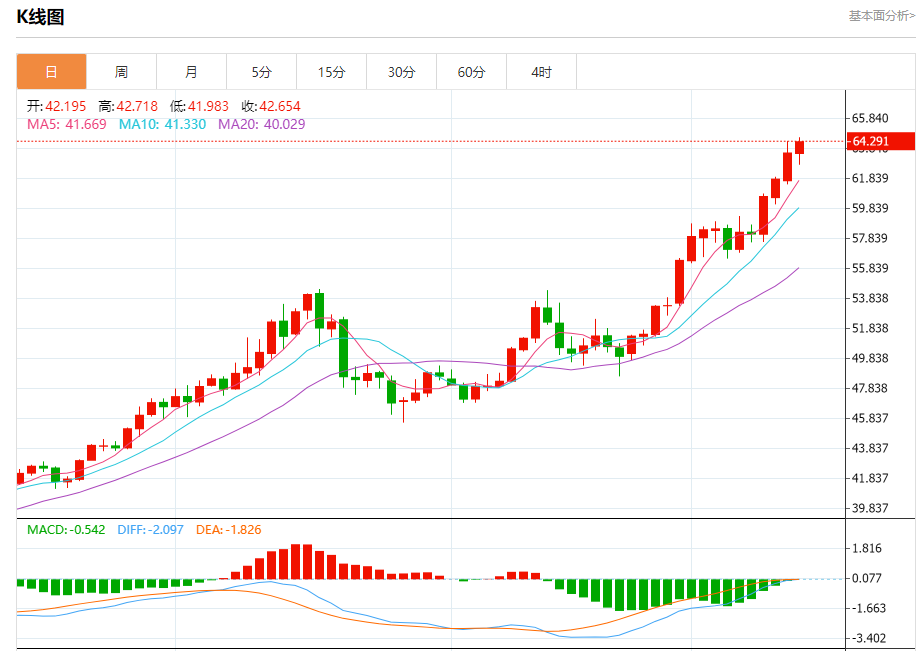Switch to the 5分 interval tab
Image resolution: width=923 pixels, height=651 pixels.
(x=261, y=72)
